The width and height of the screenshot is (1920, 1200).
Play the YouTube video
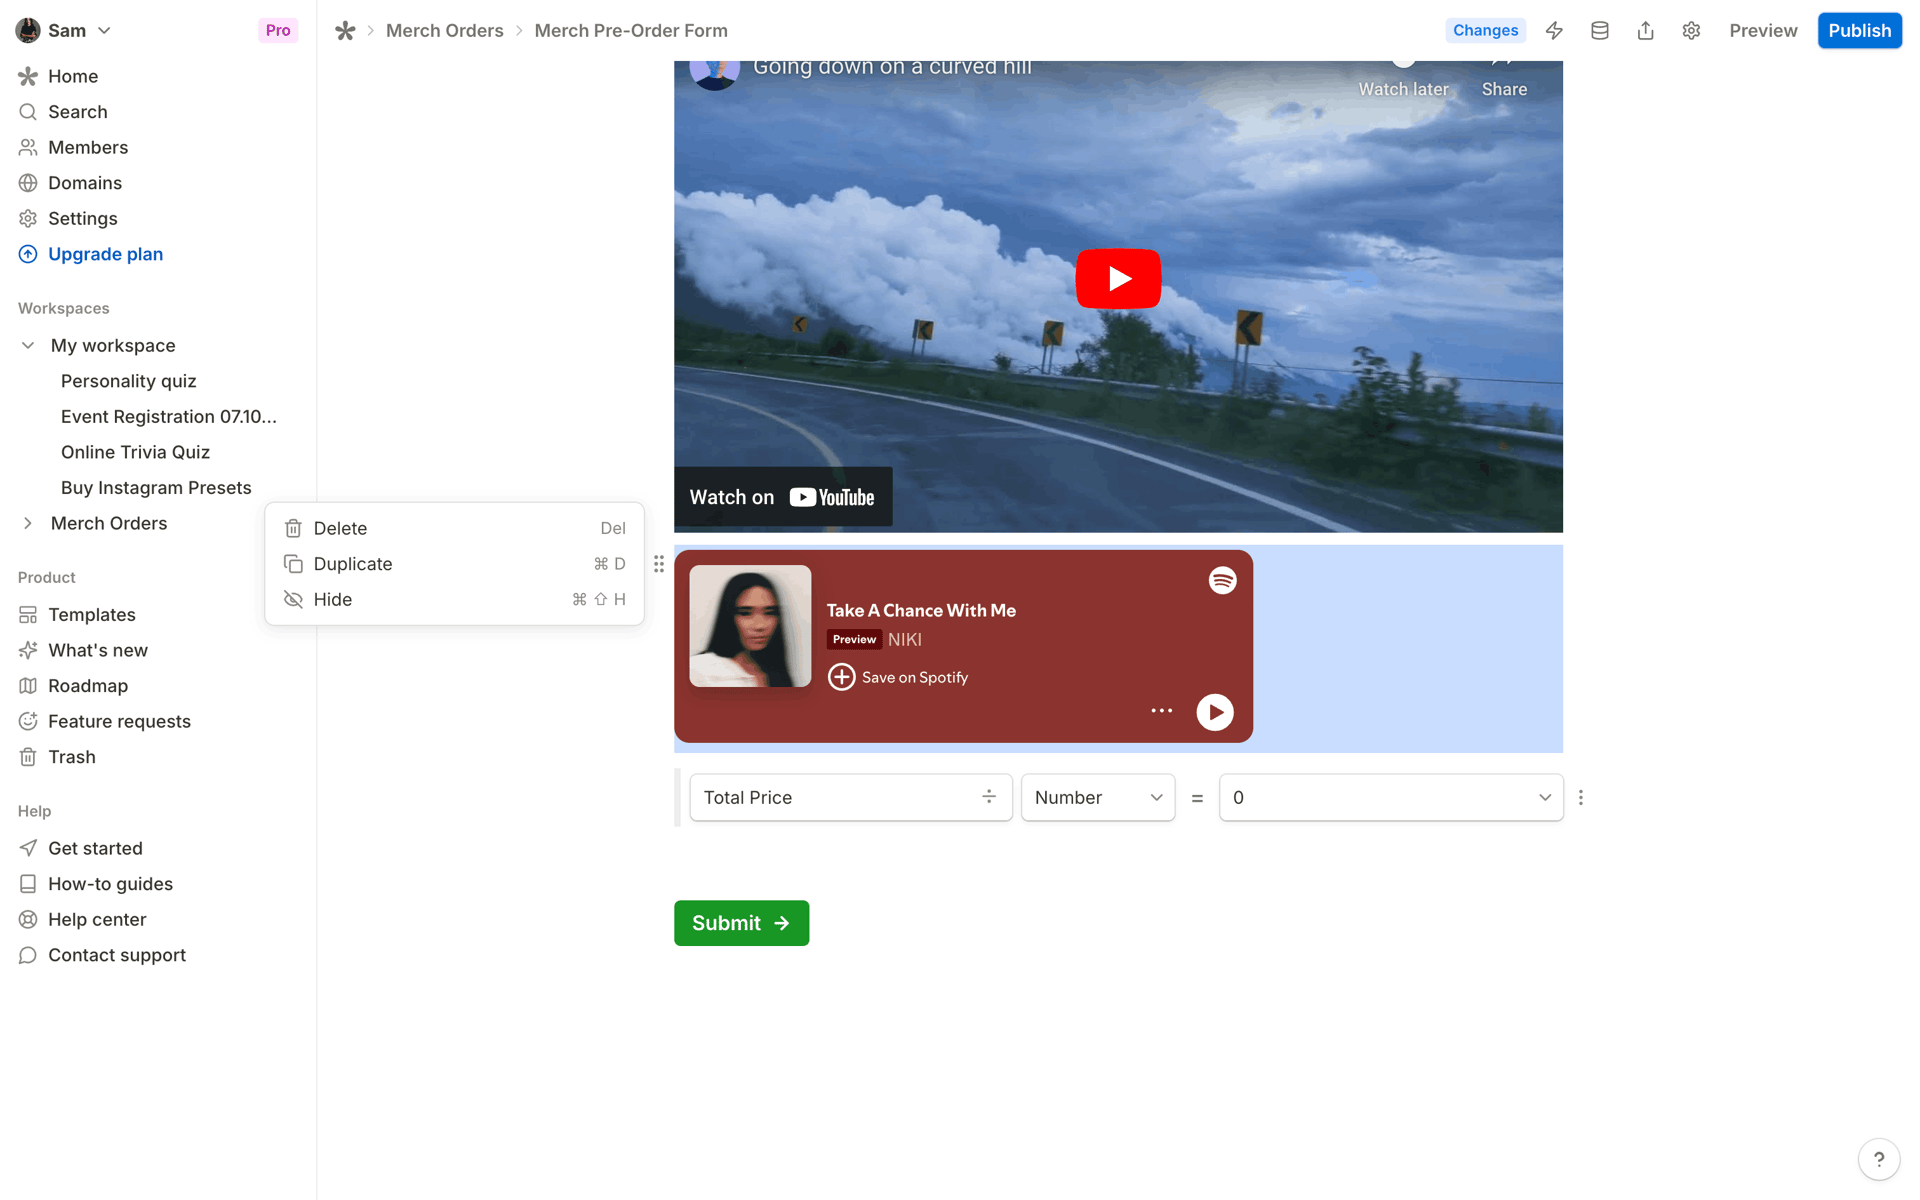pos(1118,278)
